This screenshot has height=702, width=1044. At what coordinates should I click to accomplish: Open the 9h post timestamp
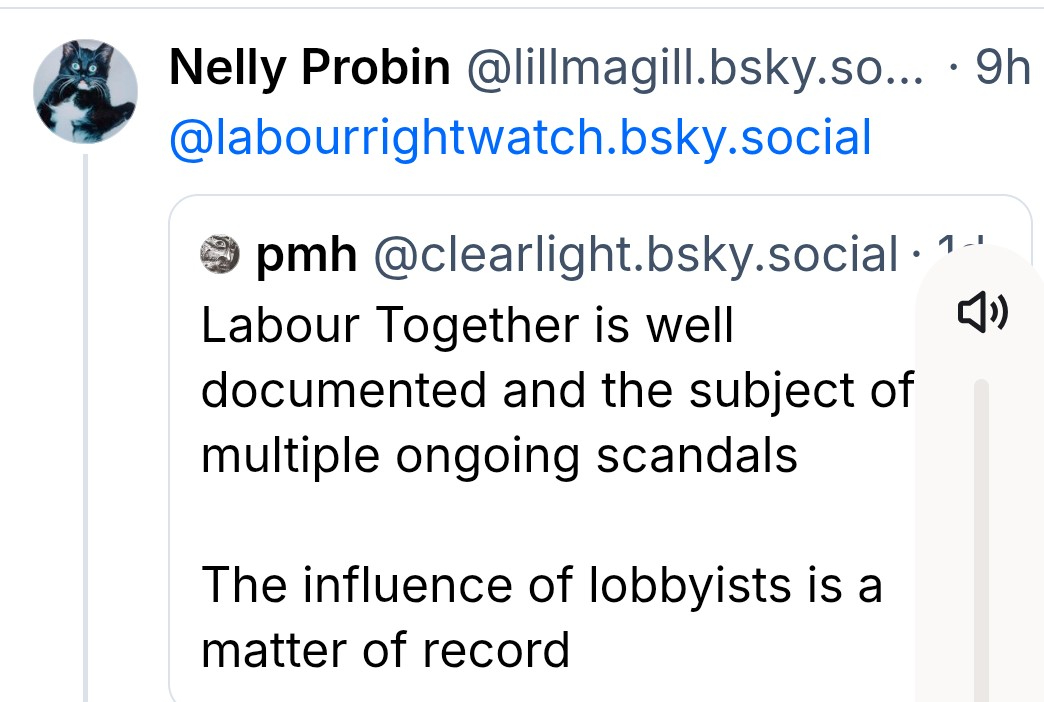tap(1002, 69)
